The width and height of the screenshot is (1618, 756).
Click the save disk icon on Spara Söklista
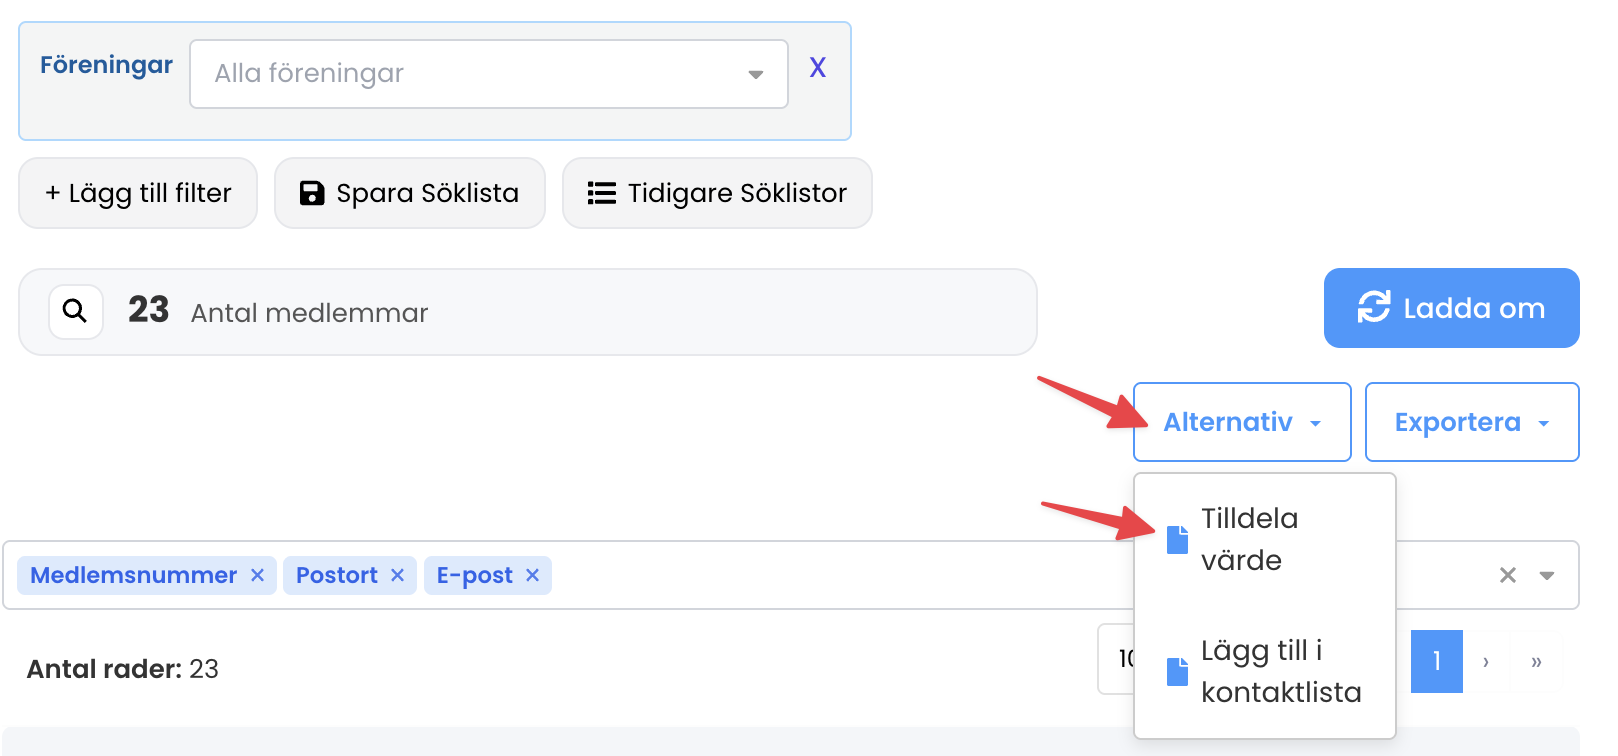coord(313,193)
